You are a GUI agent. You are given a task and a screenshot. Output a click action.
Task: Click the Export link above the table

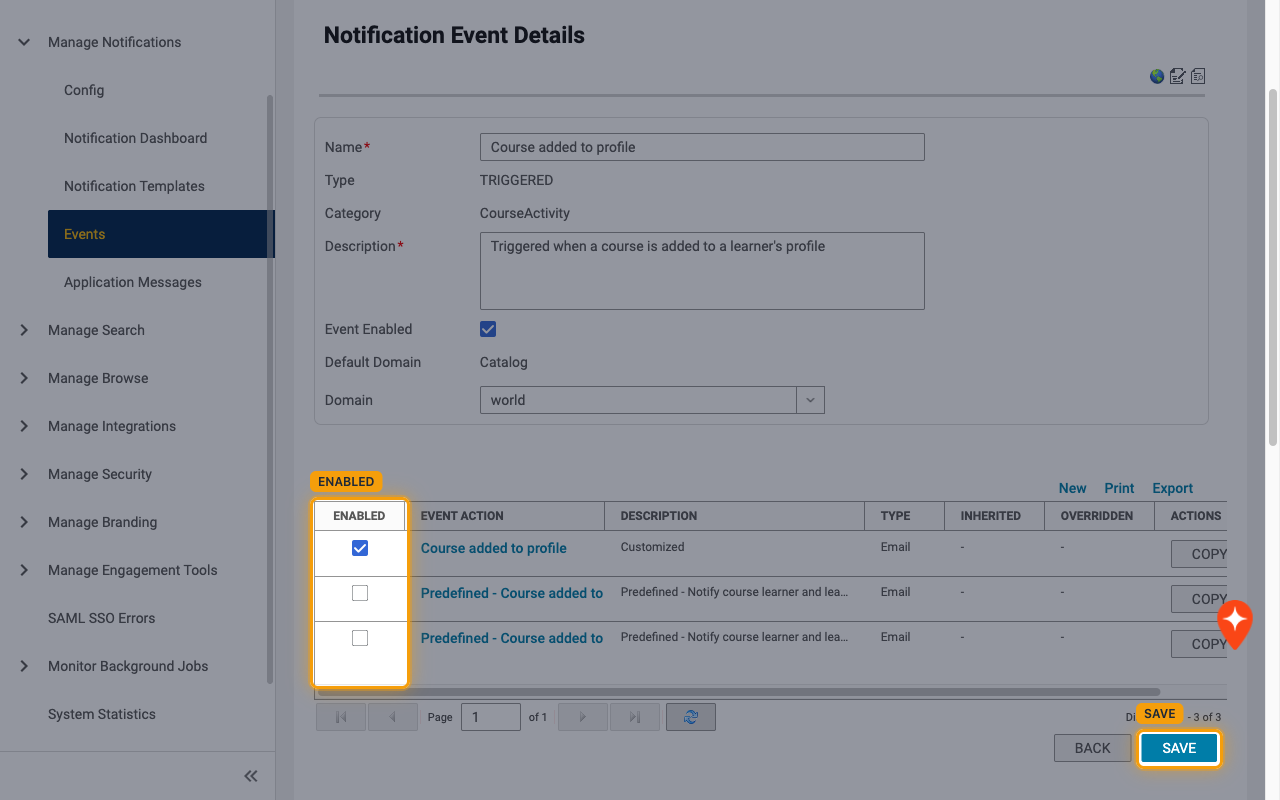[1173, 488]
